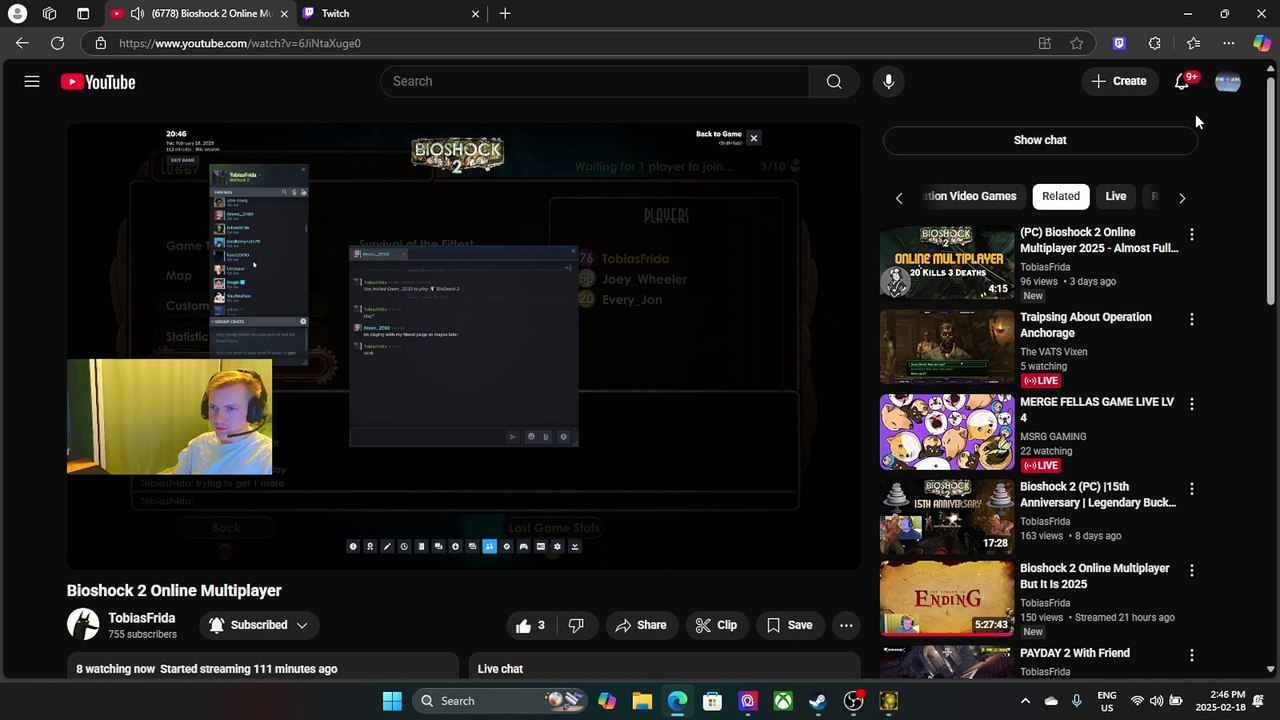The width and height of the screenshot is (1280, 720).
Task: Open the Twitch extension icon in the toolbar
Action: pos(1119,43)
